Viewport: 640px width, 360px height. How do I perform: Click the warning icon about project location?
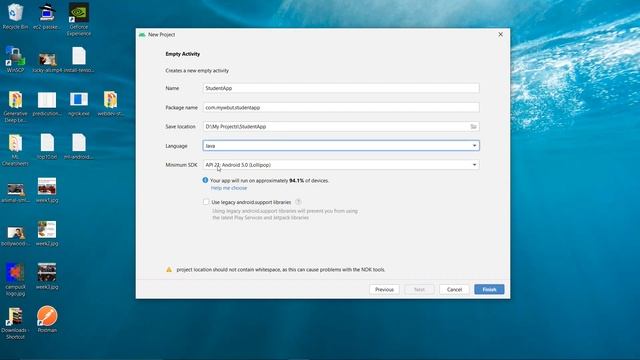click(169, 269)
